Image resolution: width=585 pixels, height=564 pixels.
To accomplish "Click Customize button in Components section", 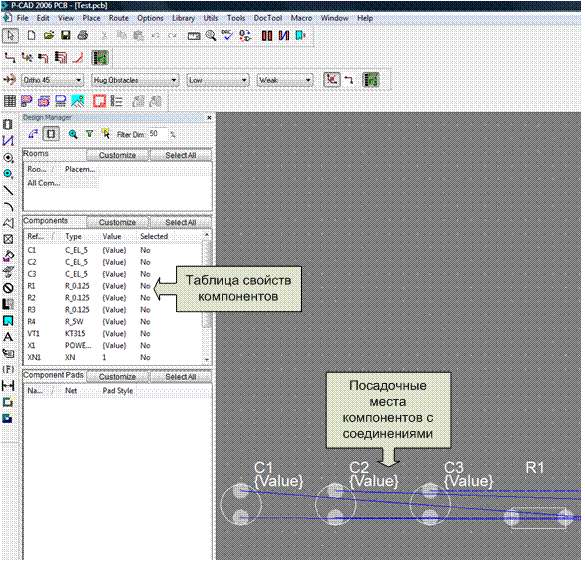I will pyautogui.click(x=118, y=222).
